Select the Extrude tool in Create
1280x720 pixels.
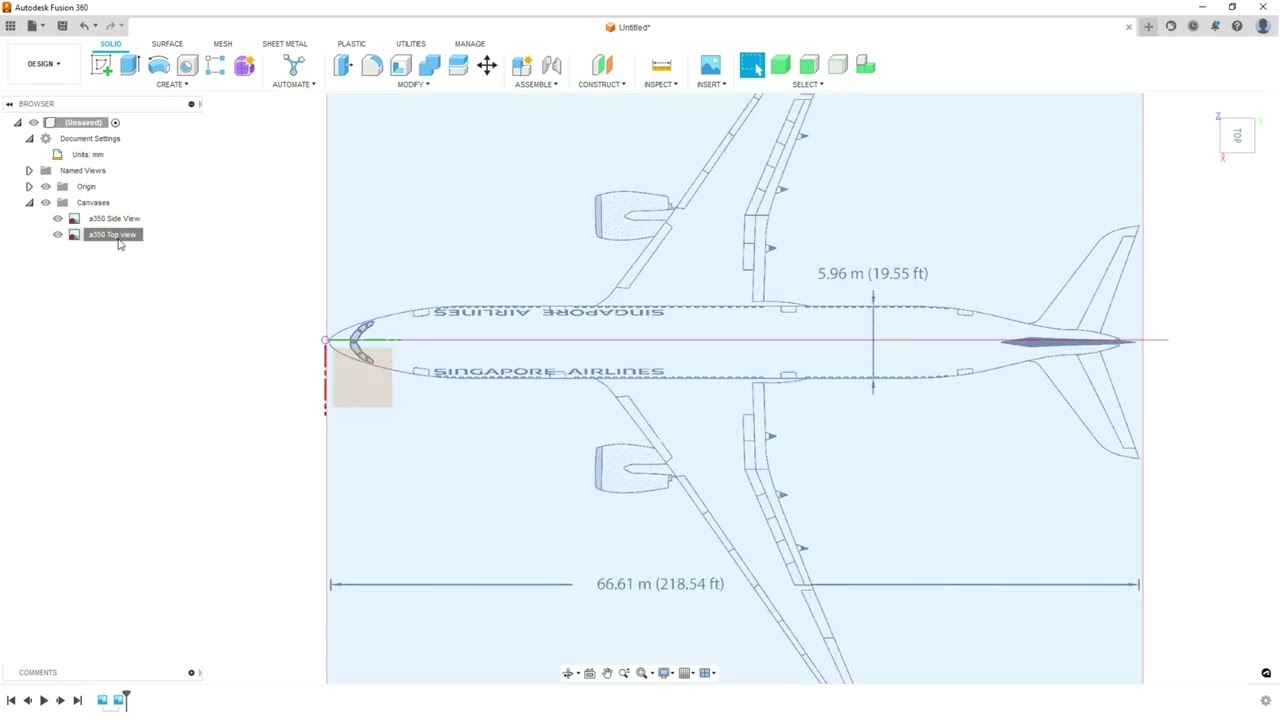coord(129,65)
